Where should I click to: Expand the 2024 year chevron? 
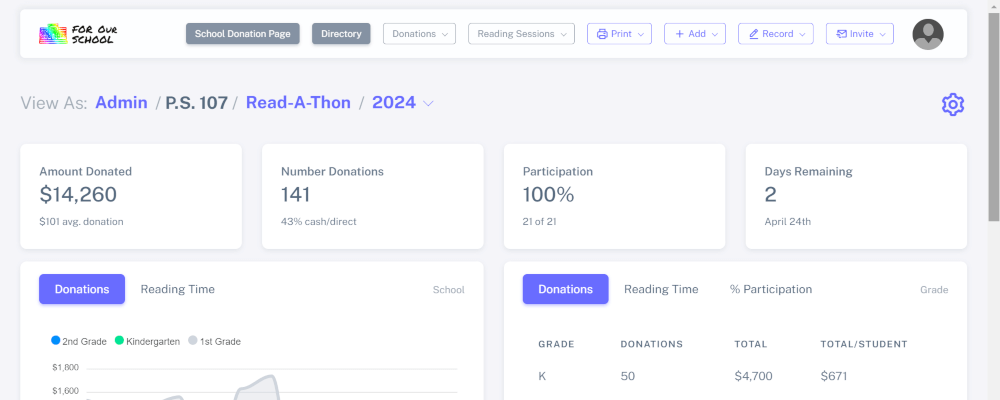click(429, 103)
